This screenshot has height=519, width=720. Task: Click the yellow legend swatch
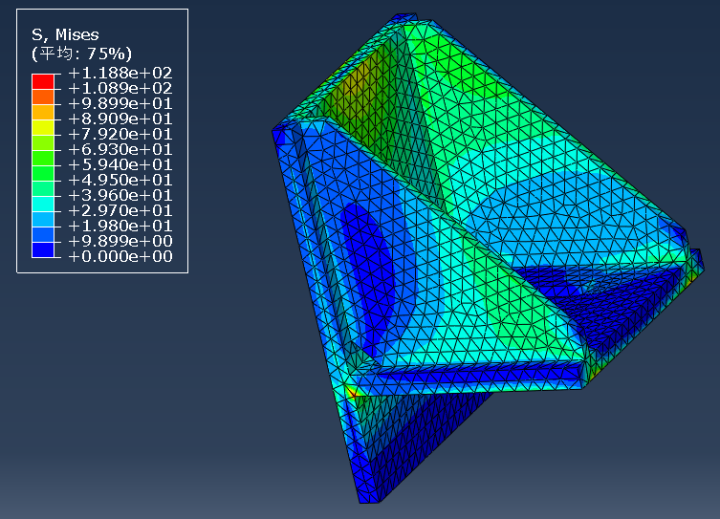pyautogui.click(x=43, y=127)
